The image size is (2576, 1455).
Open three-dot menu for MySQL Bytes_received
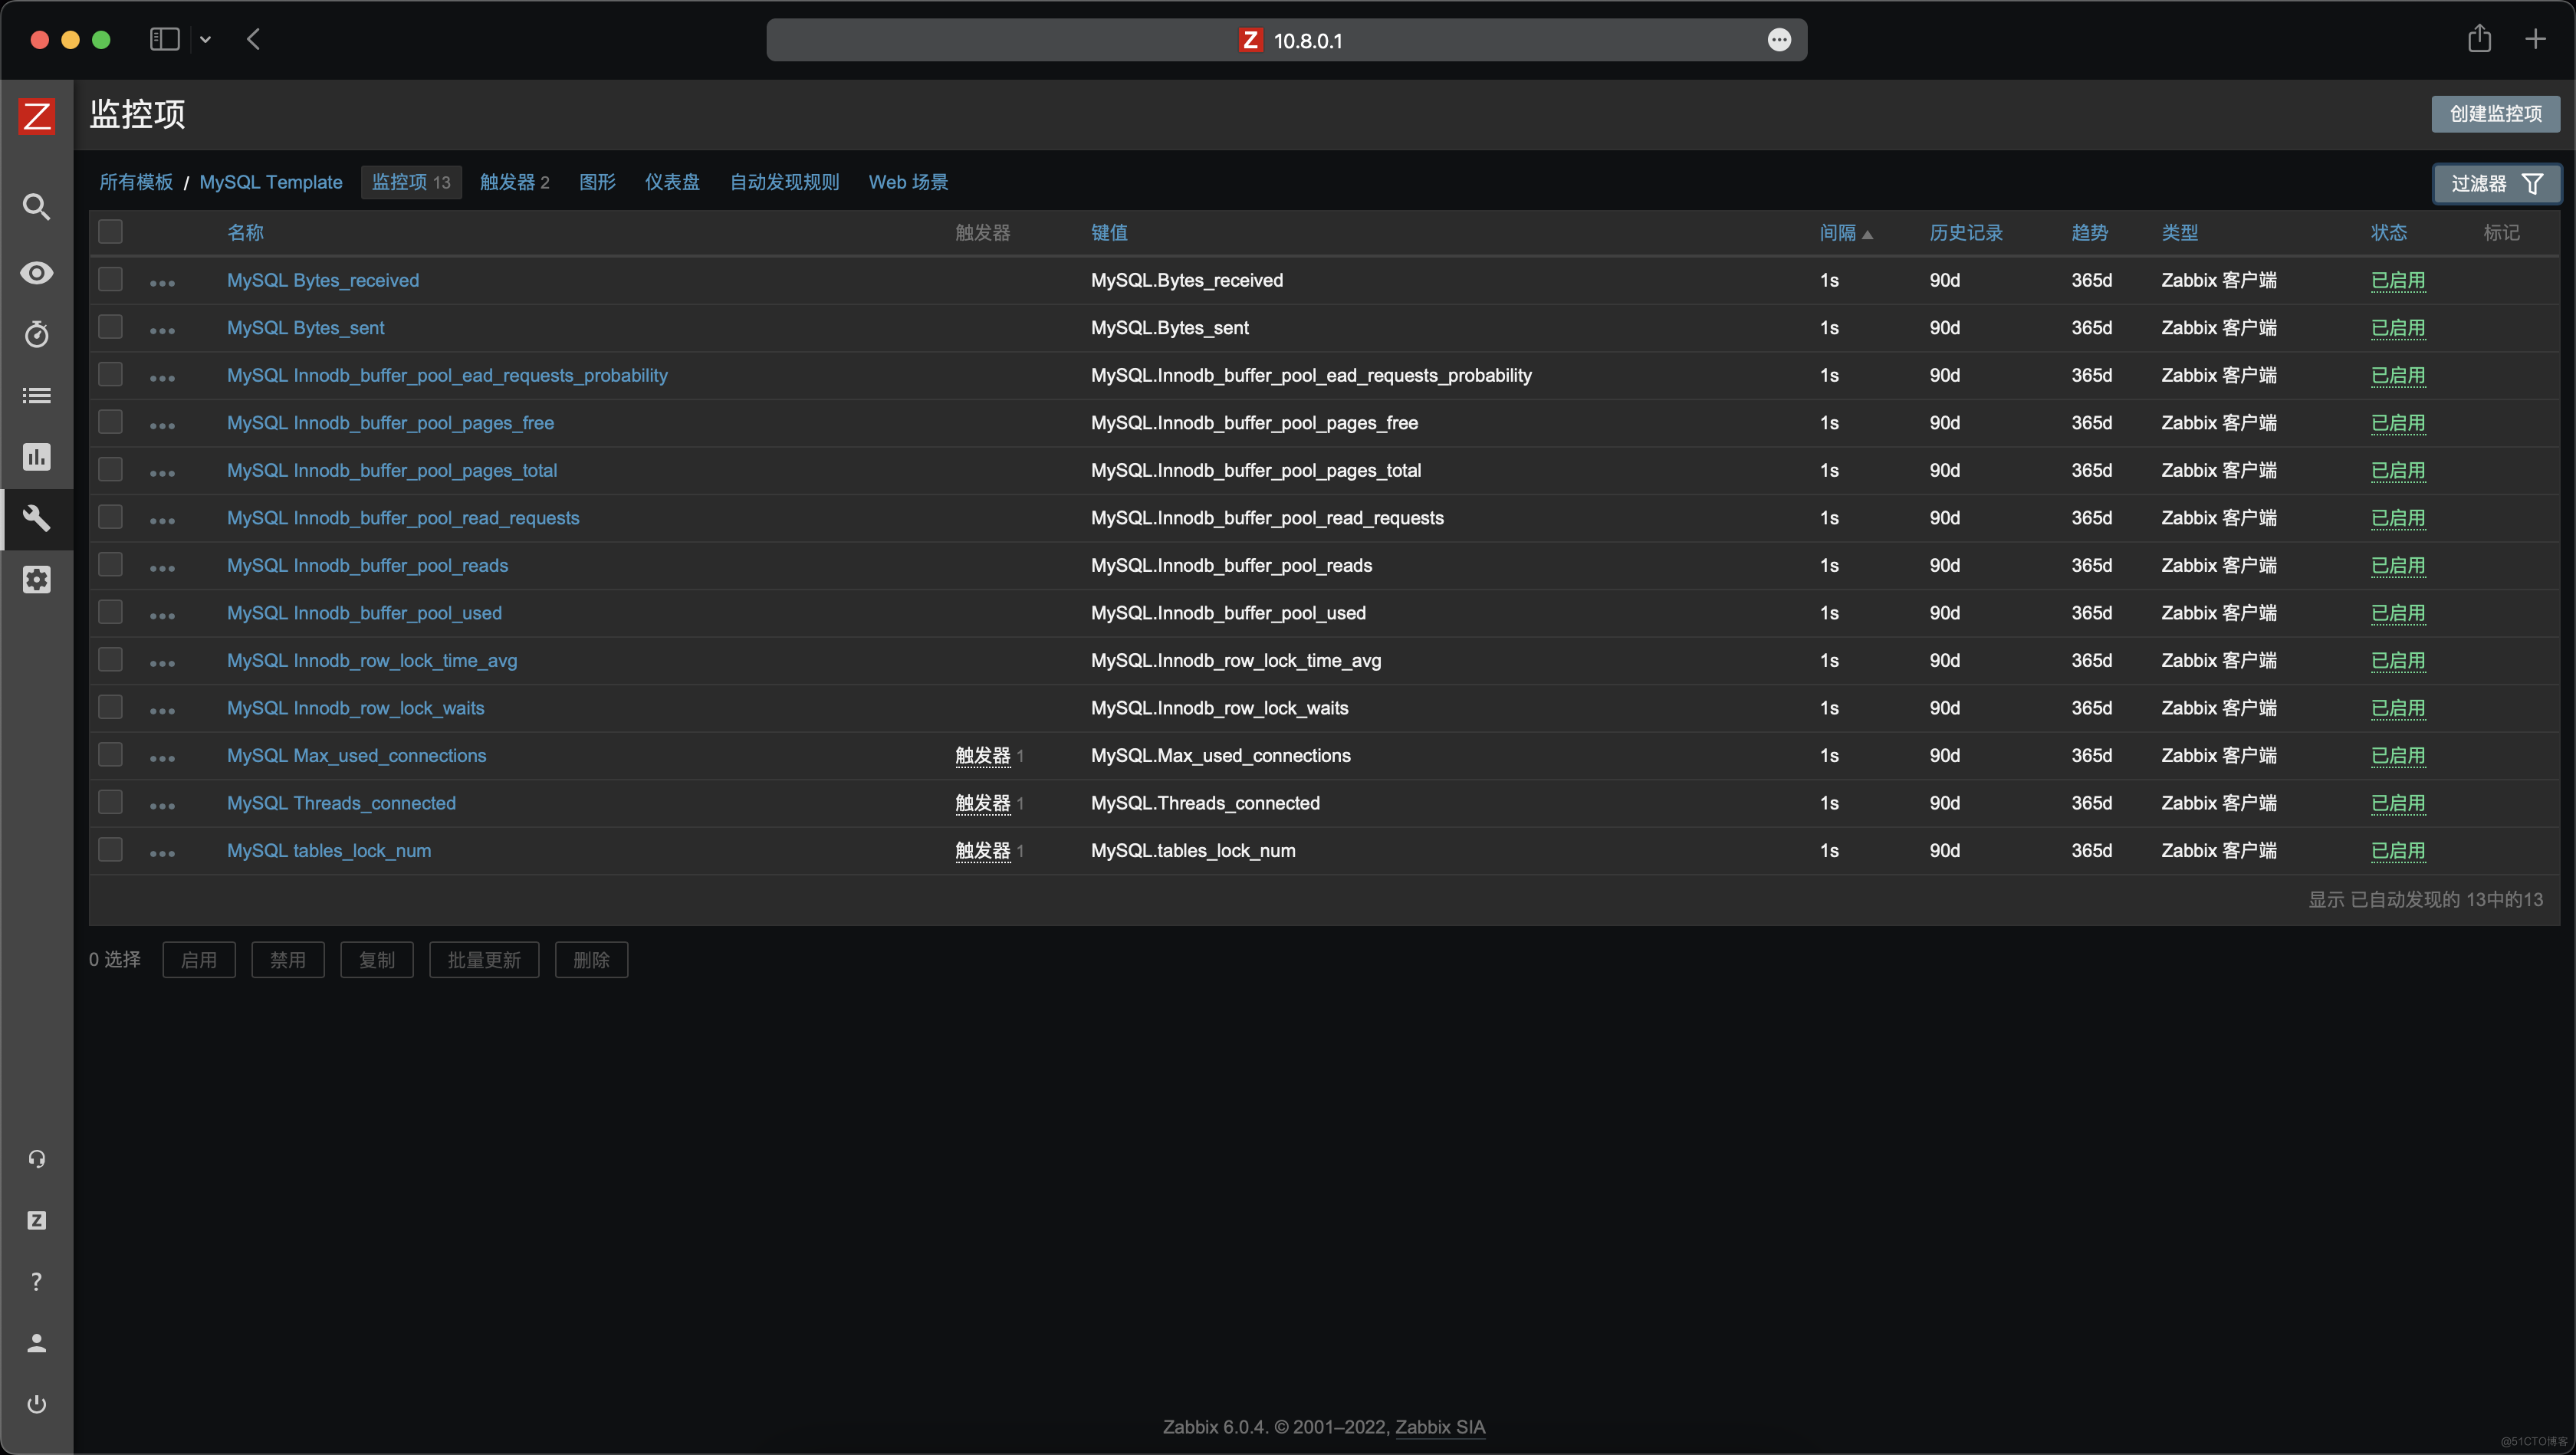(162, 284)
